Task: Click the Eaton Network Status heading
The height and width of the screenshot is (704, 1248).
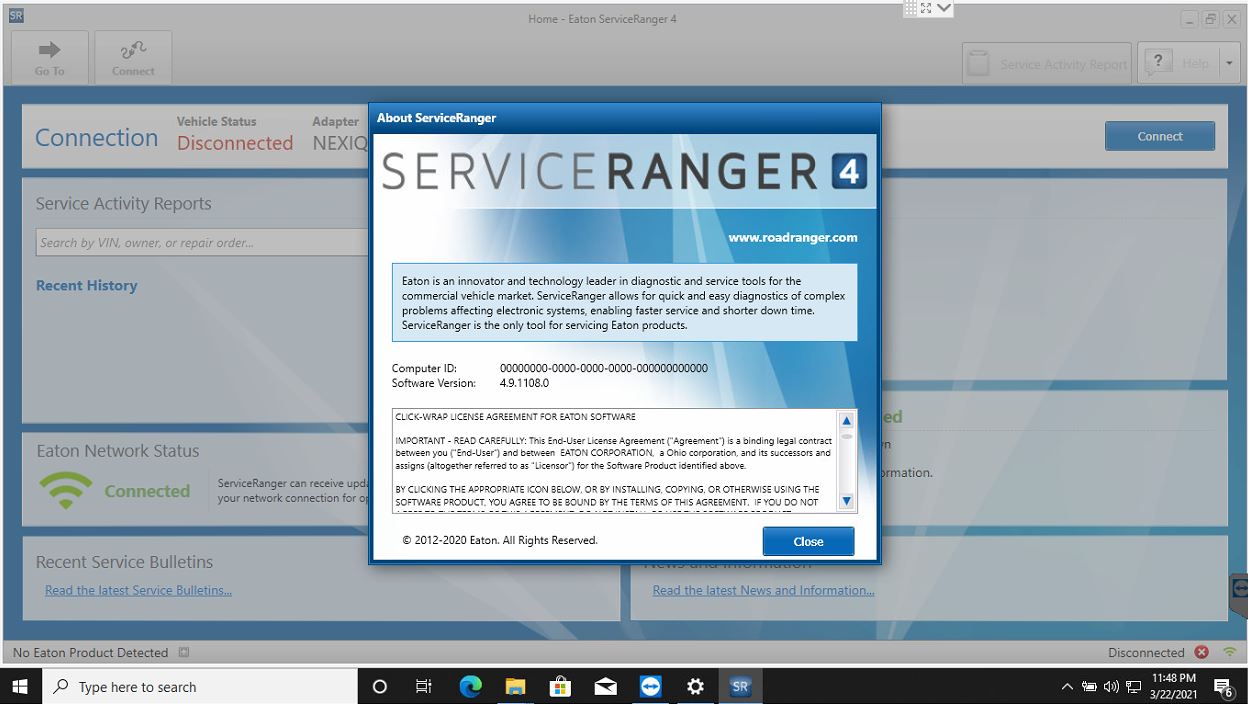Action: click(118, 451)
